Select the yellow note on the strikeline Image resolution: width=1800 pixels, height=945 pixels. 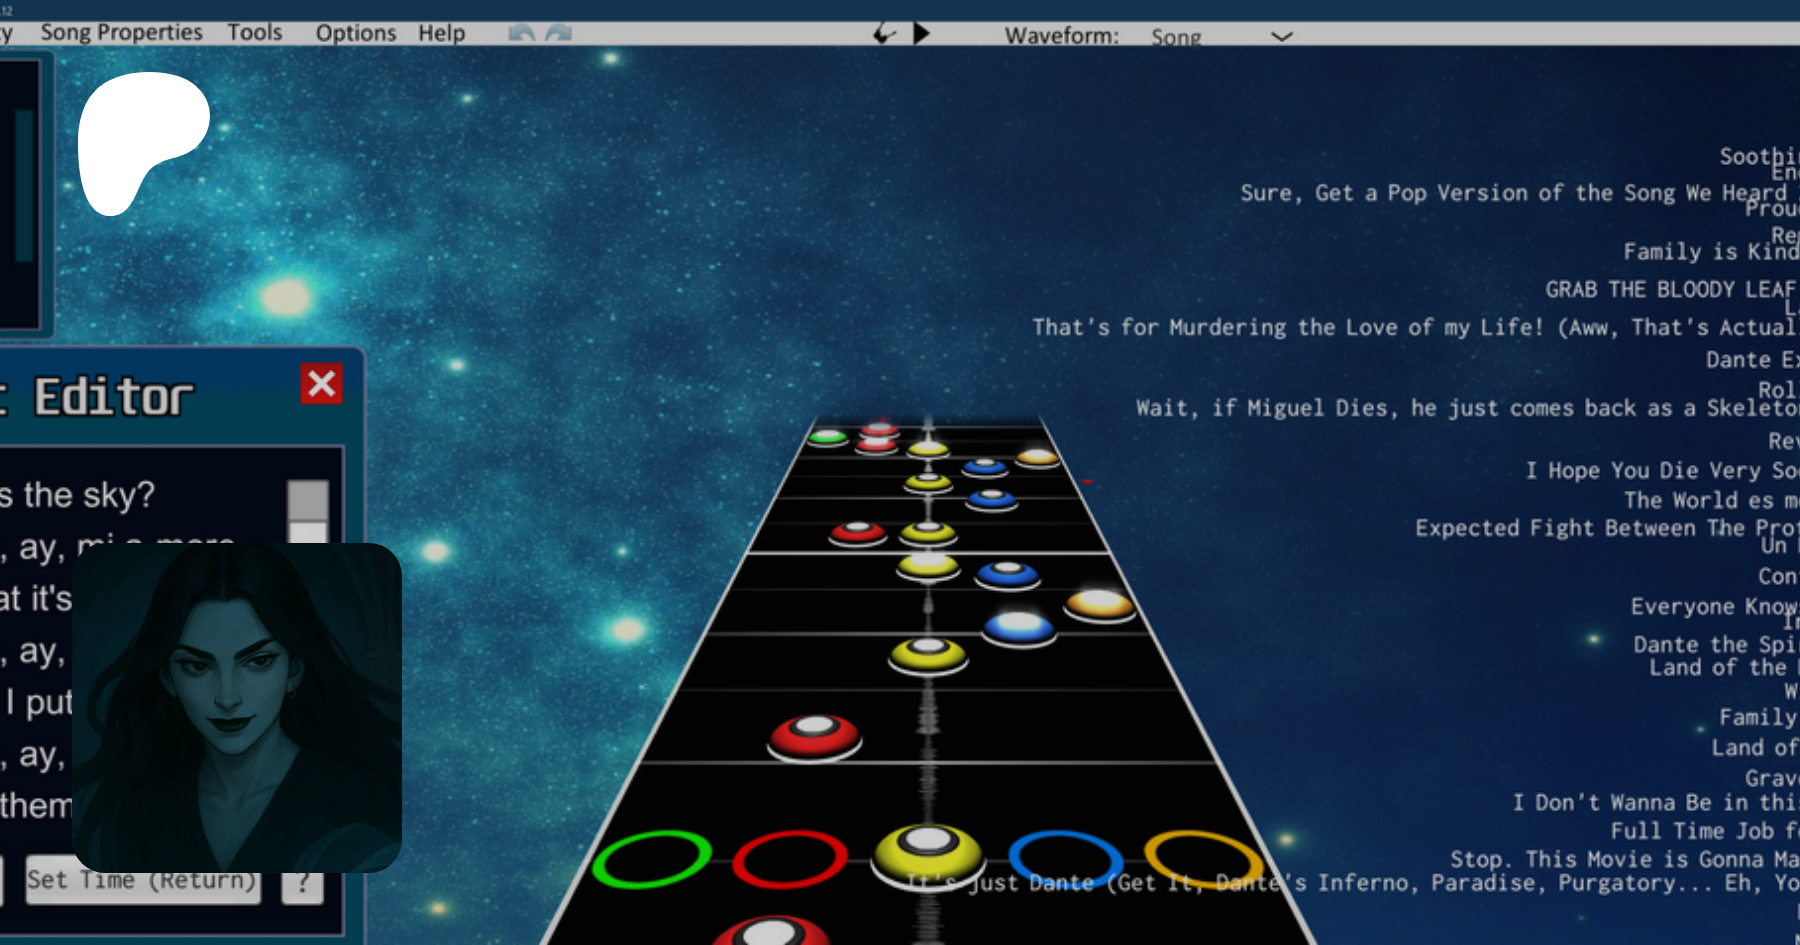(x=928, y=853)
